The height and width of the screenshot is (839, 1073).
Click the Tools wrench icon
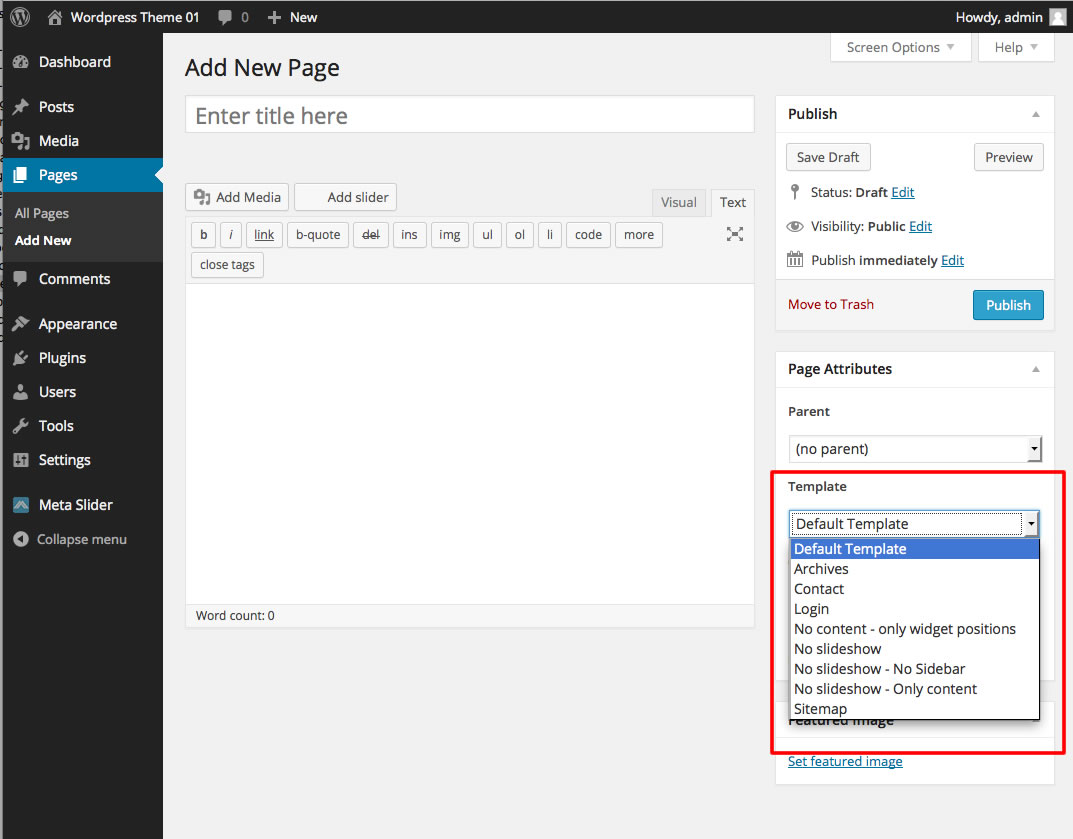[21, 426]
